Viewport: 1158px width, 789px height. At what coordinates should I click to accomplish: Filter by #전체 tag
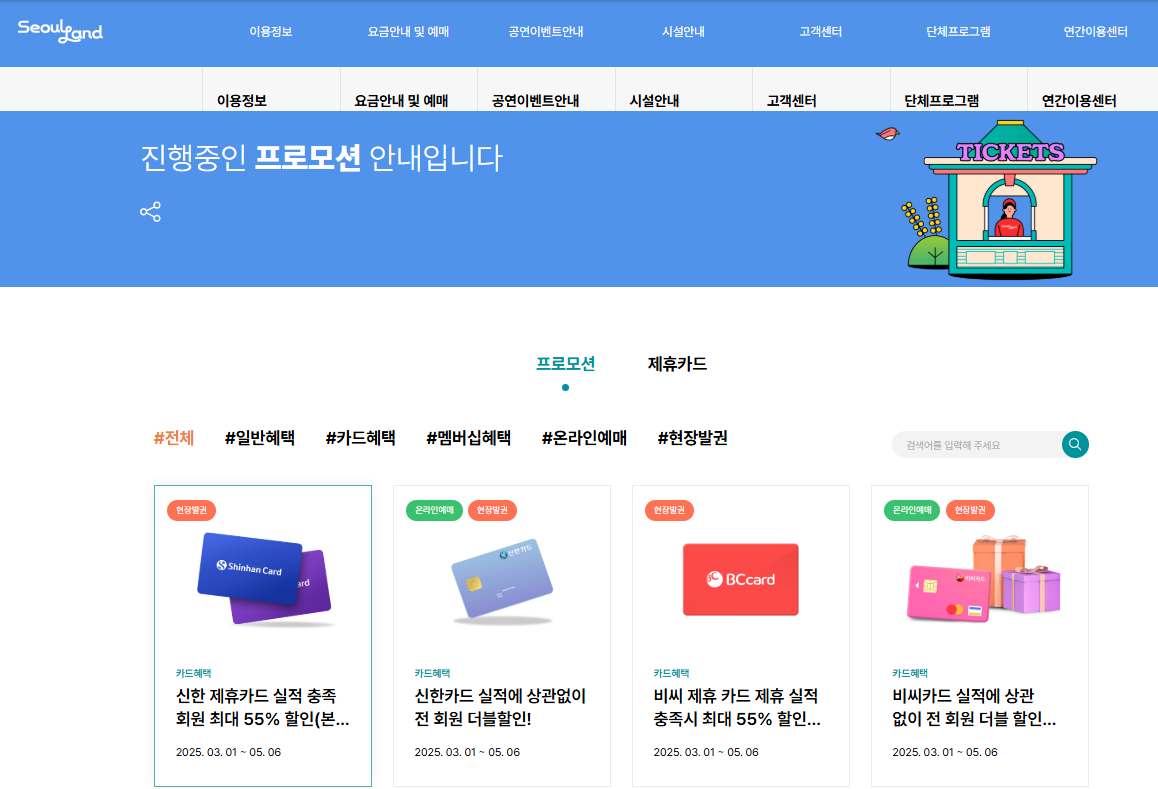174,437
